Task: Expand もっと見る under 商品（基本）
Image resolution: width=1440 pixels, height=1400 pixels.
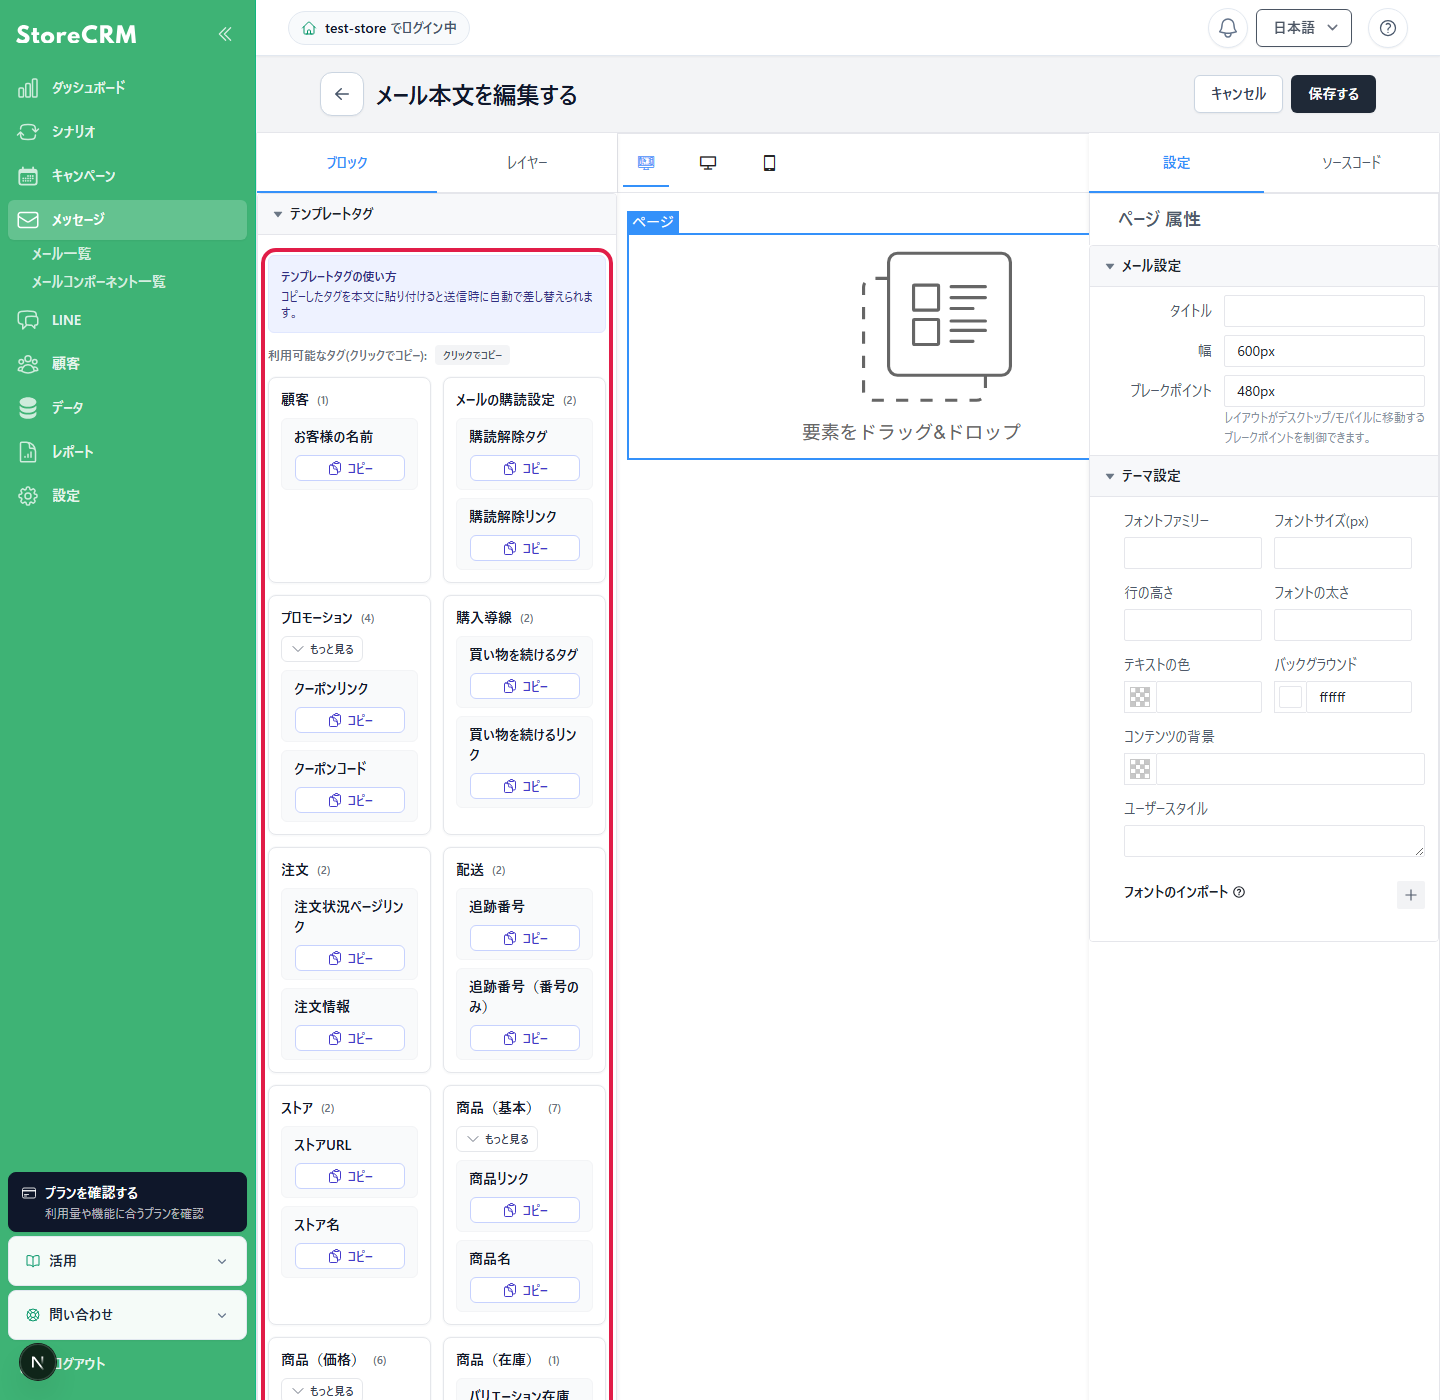Action: pyautogui.click(x=497, y=1139)
